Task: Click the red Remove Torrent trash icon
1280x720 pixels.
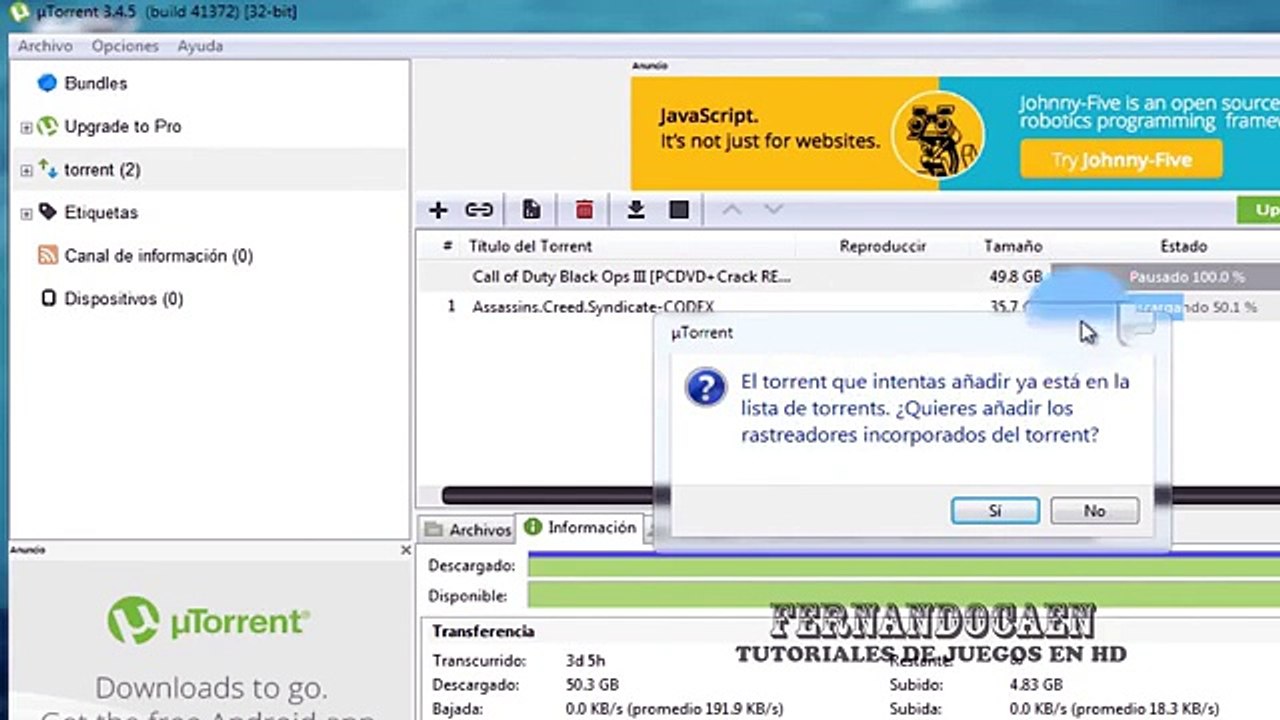Action: [x=584, y=210]
